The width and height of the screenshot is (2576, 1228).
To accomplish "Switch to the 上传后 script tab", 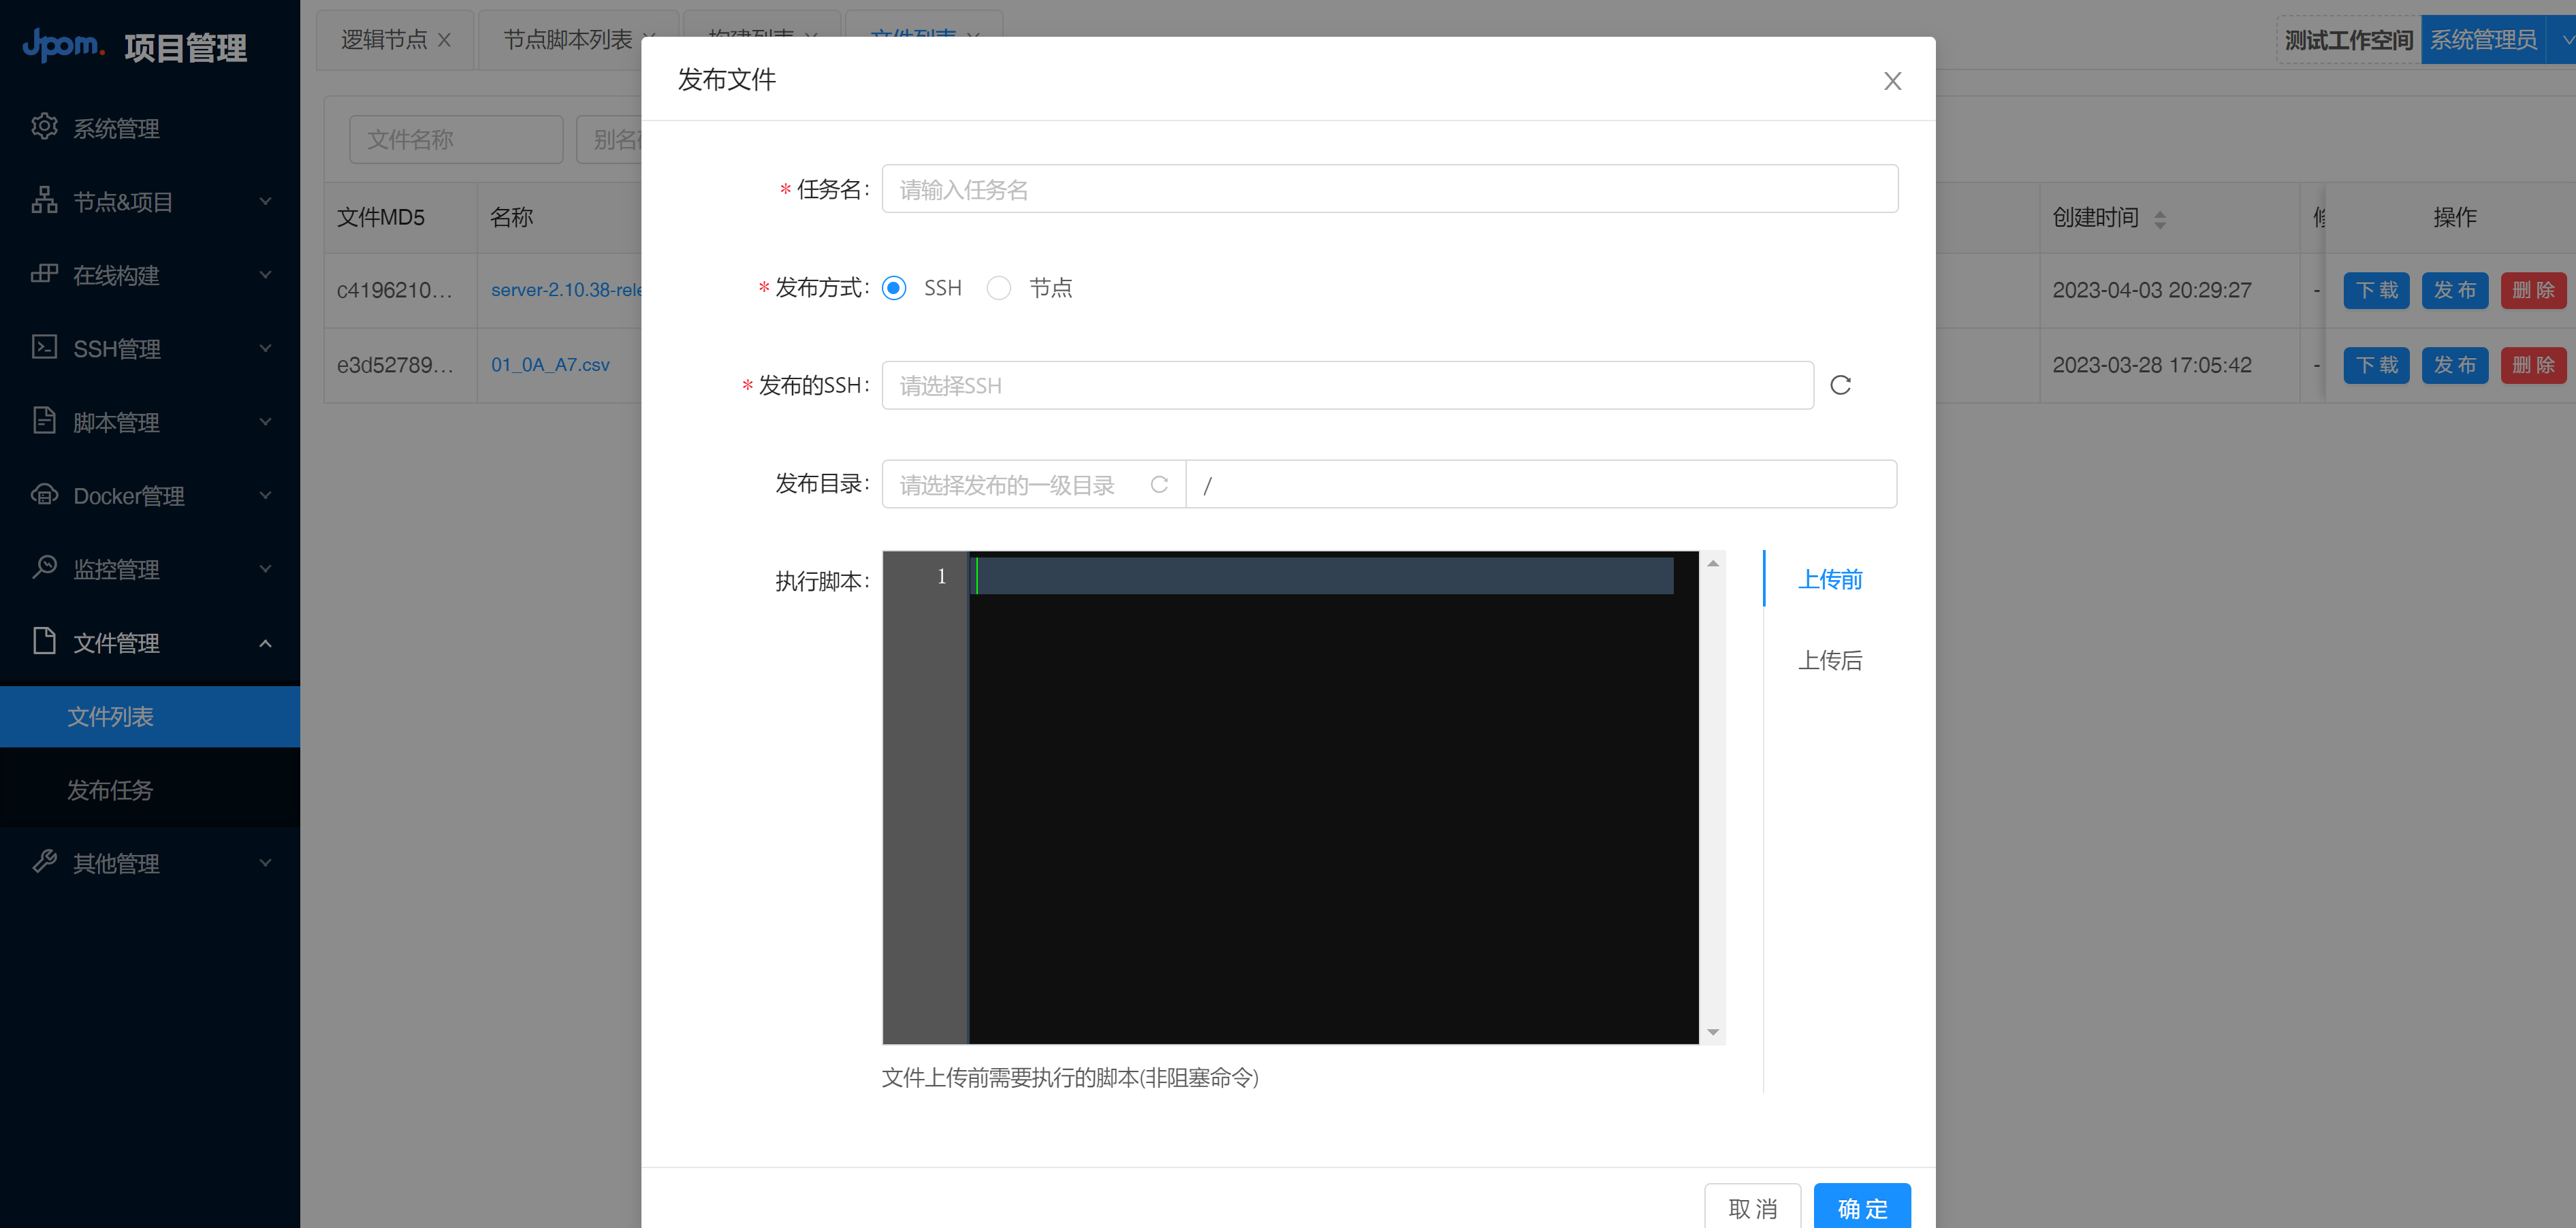I will pyautogui.click(x=1831, y=660).
